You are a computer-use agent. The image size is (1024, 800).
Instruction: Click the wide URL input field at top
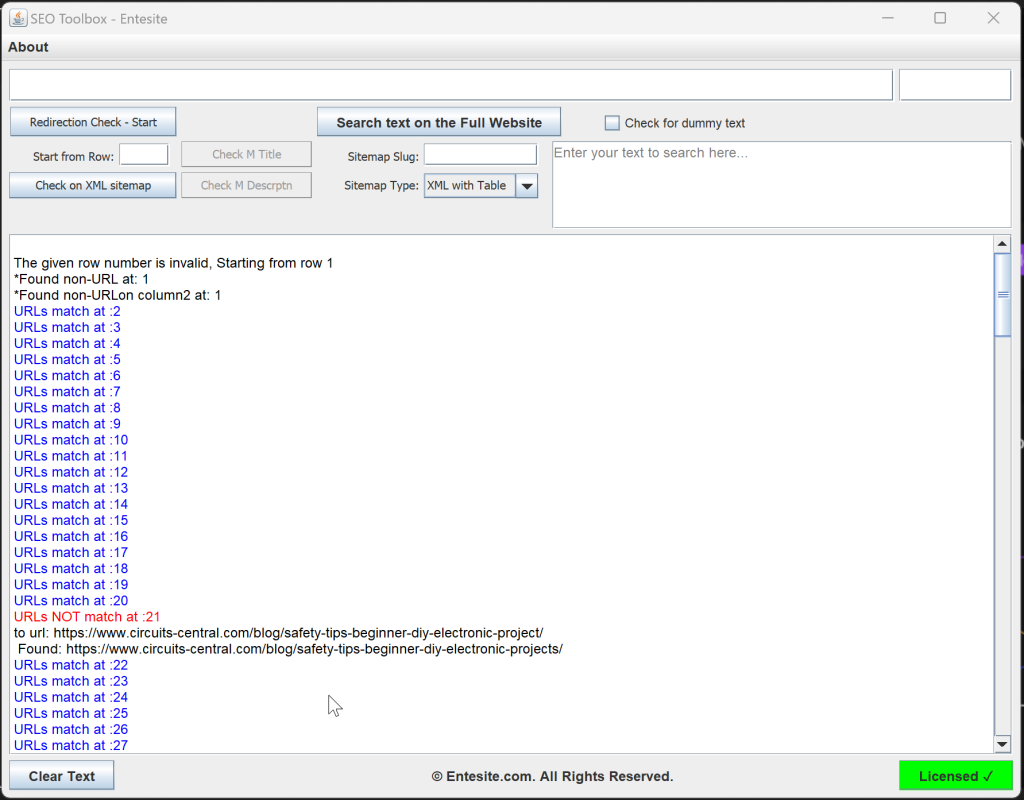[x=450, y=85]
